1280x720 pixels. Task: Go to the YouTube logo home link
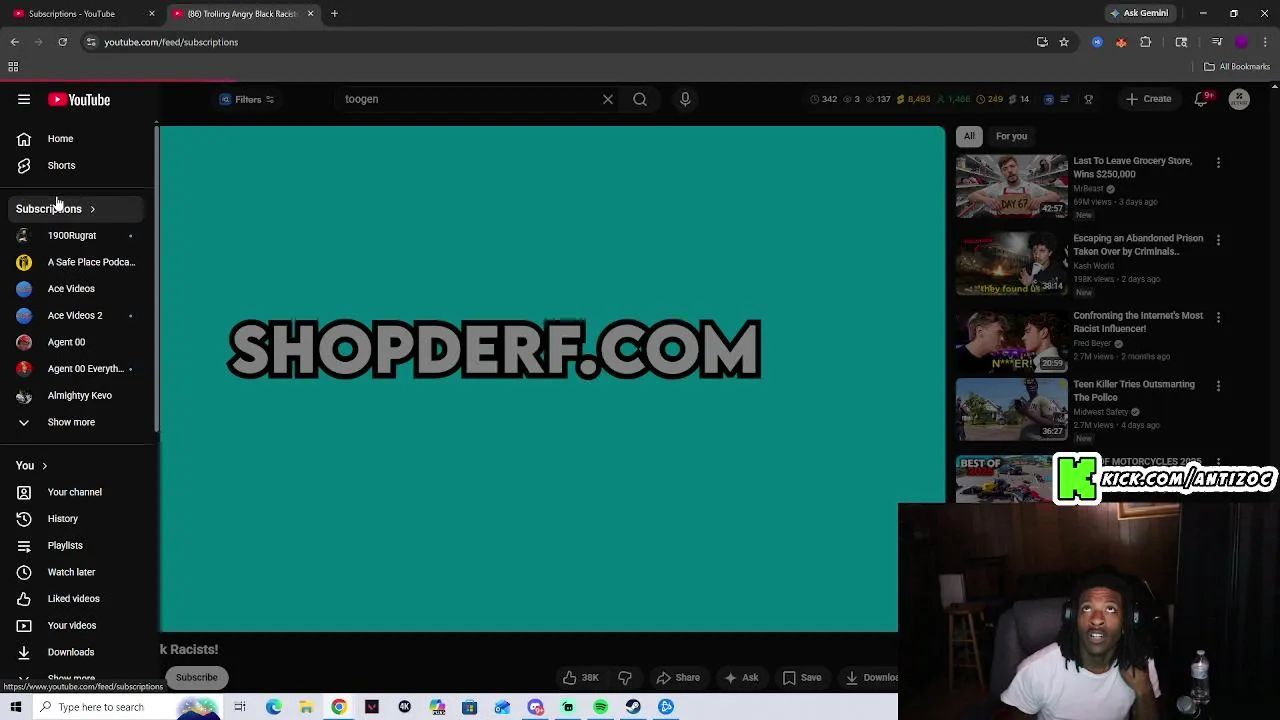point(79,100)
